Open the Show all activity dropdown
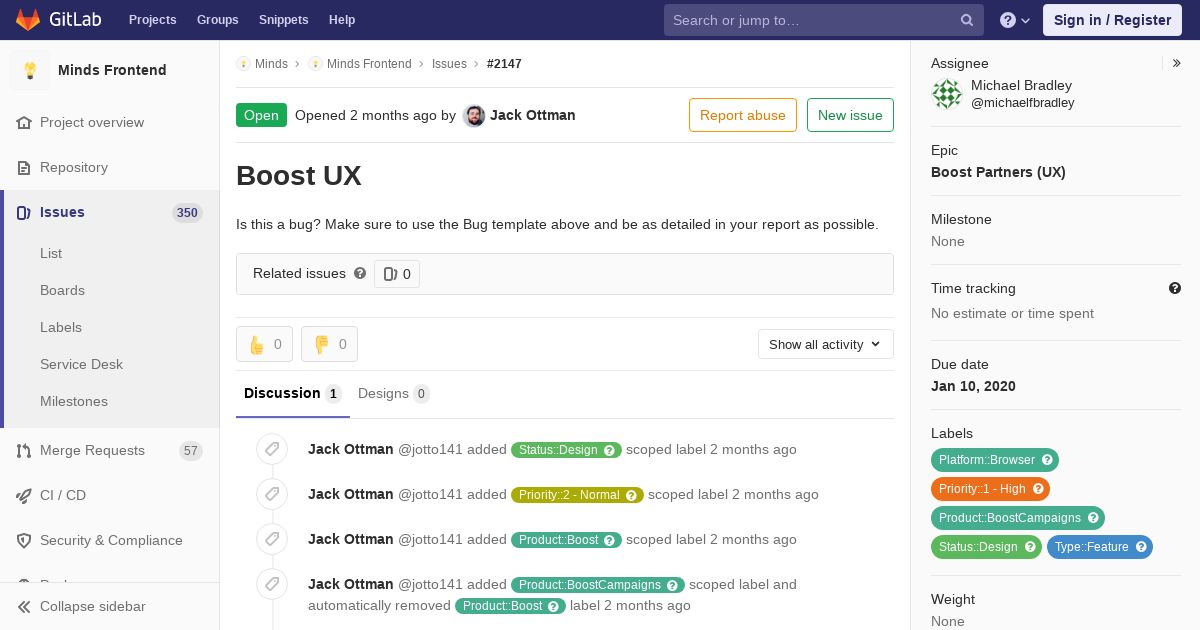Viewport: 1200px width, 630px height. click(x=825, y=344)
